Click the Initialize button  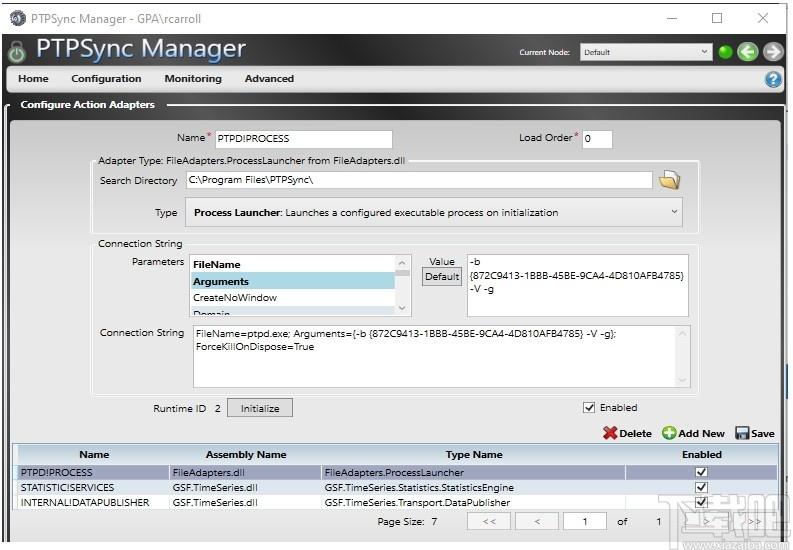pyautogui.click(x=259, y=408)
